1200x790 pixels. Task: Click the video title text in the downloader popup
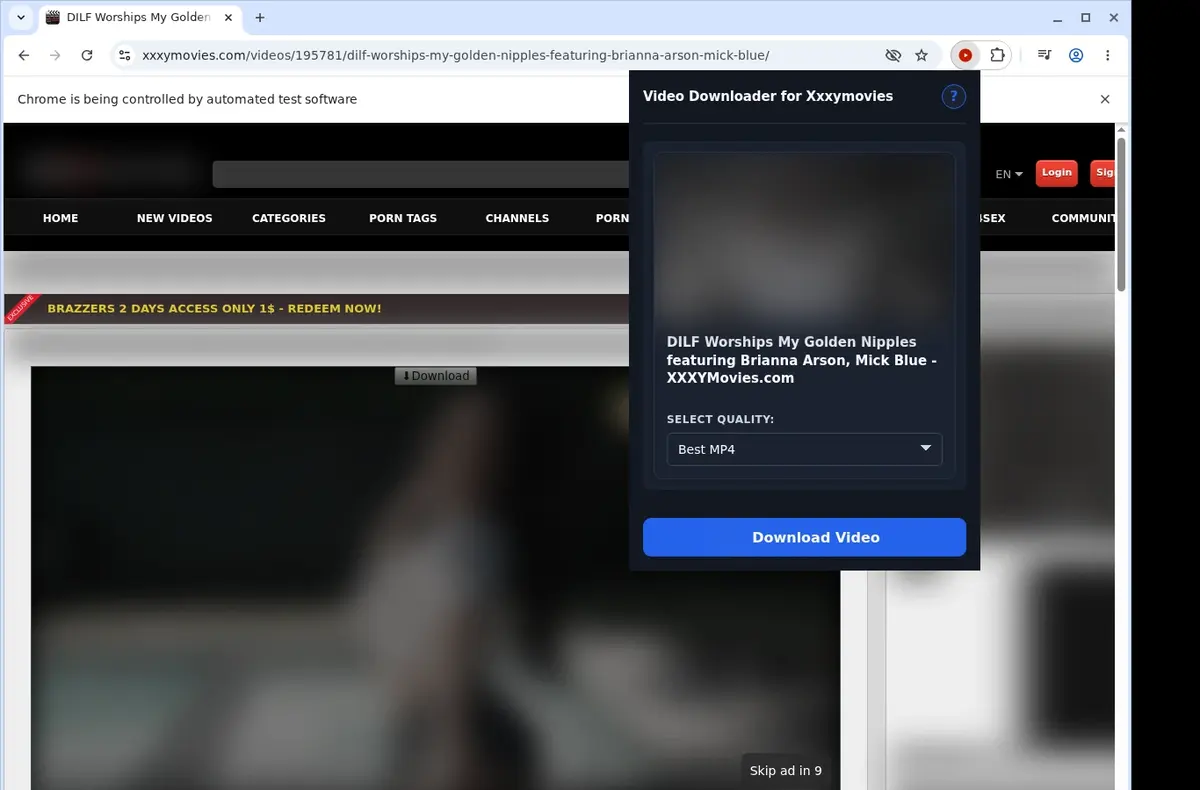(x=802, y=360)
